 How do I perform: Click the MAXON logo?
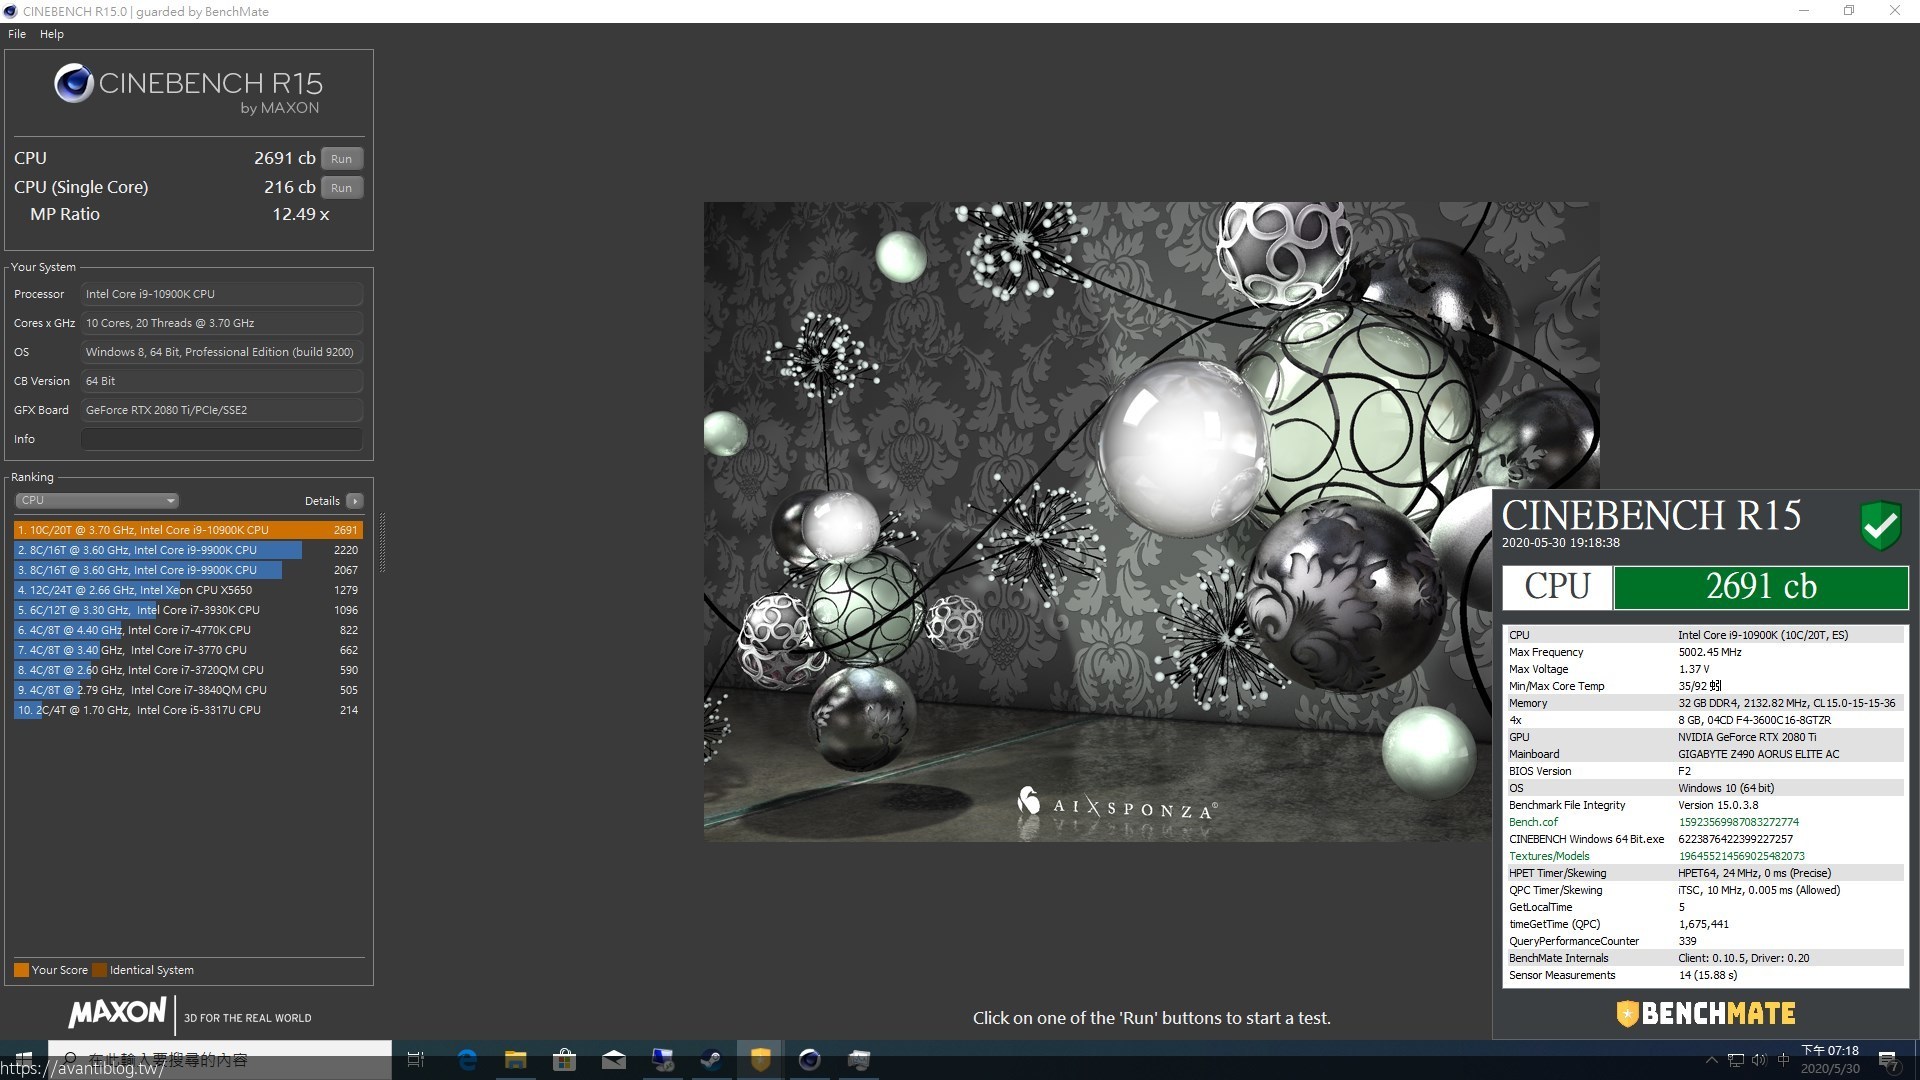[117, 1013]
